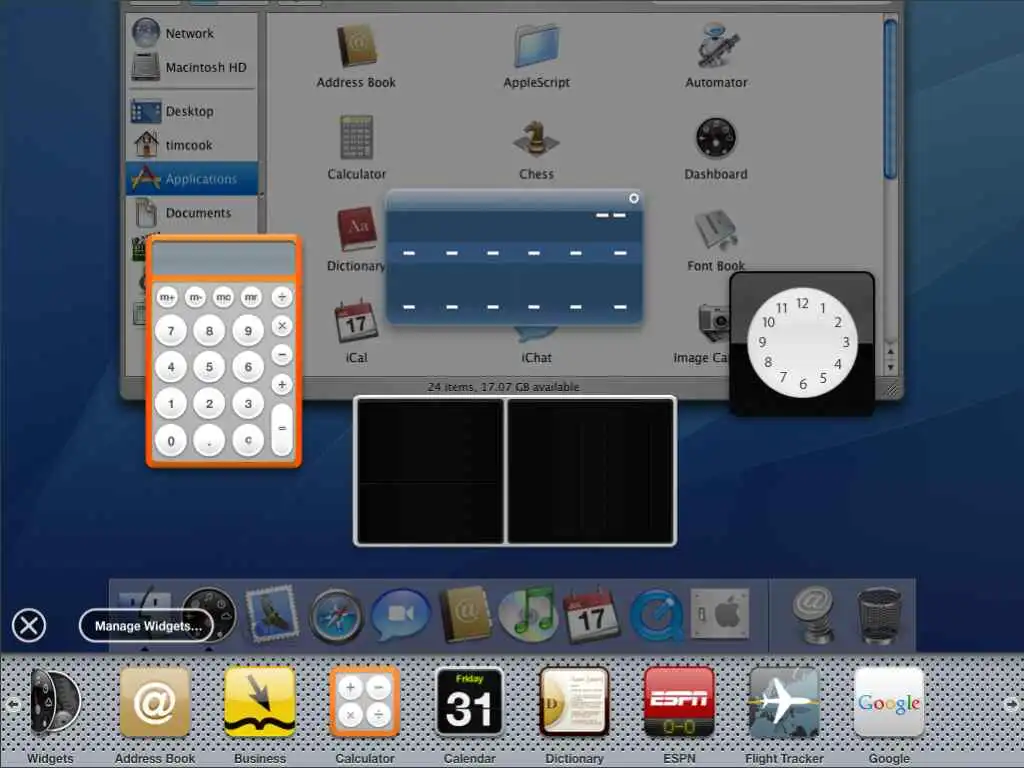
Task: Open the Dashboard icon in the Dock
Action: click(209, 615)
